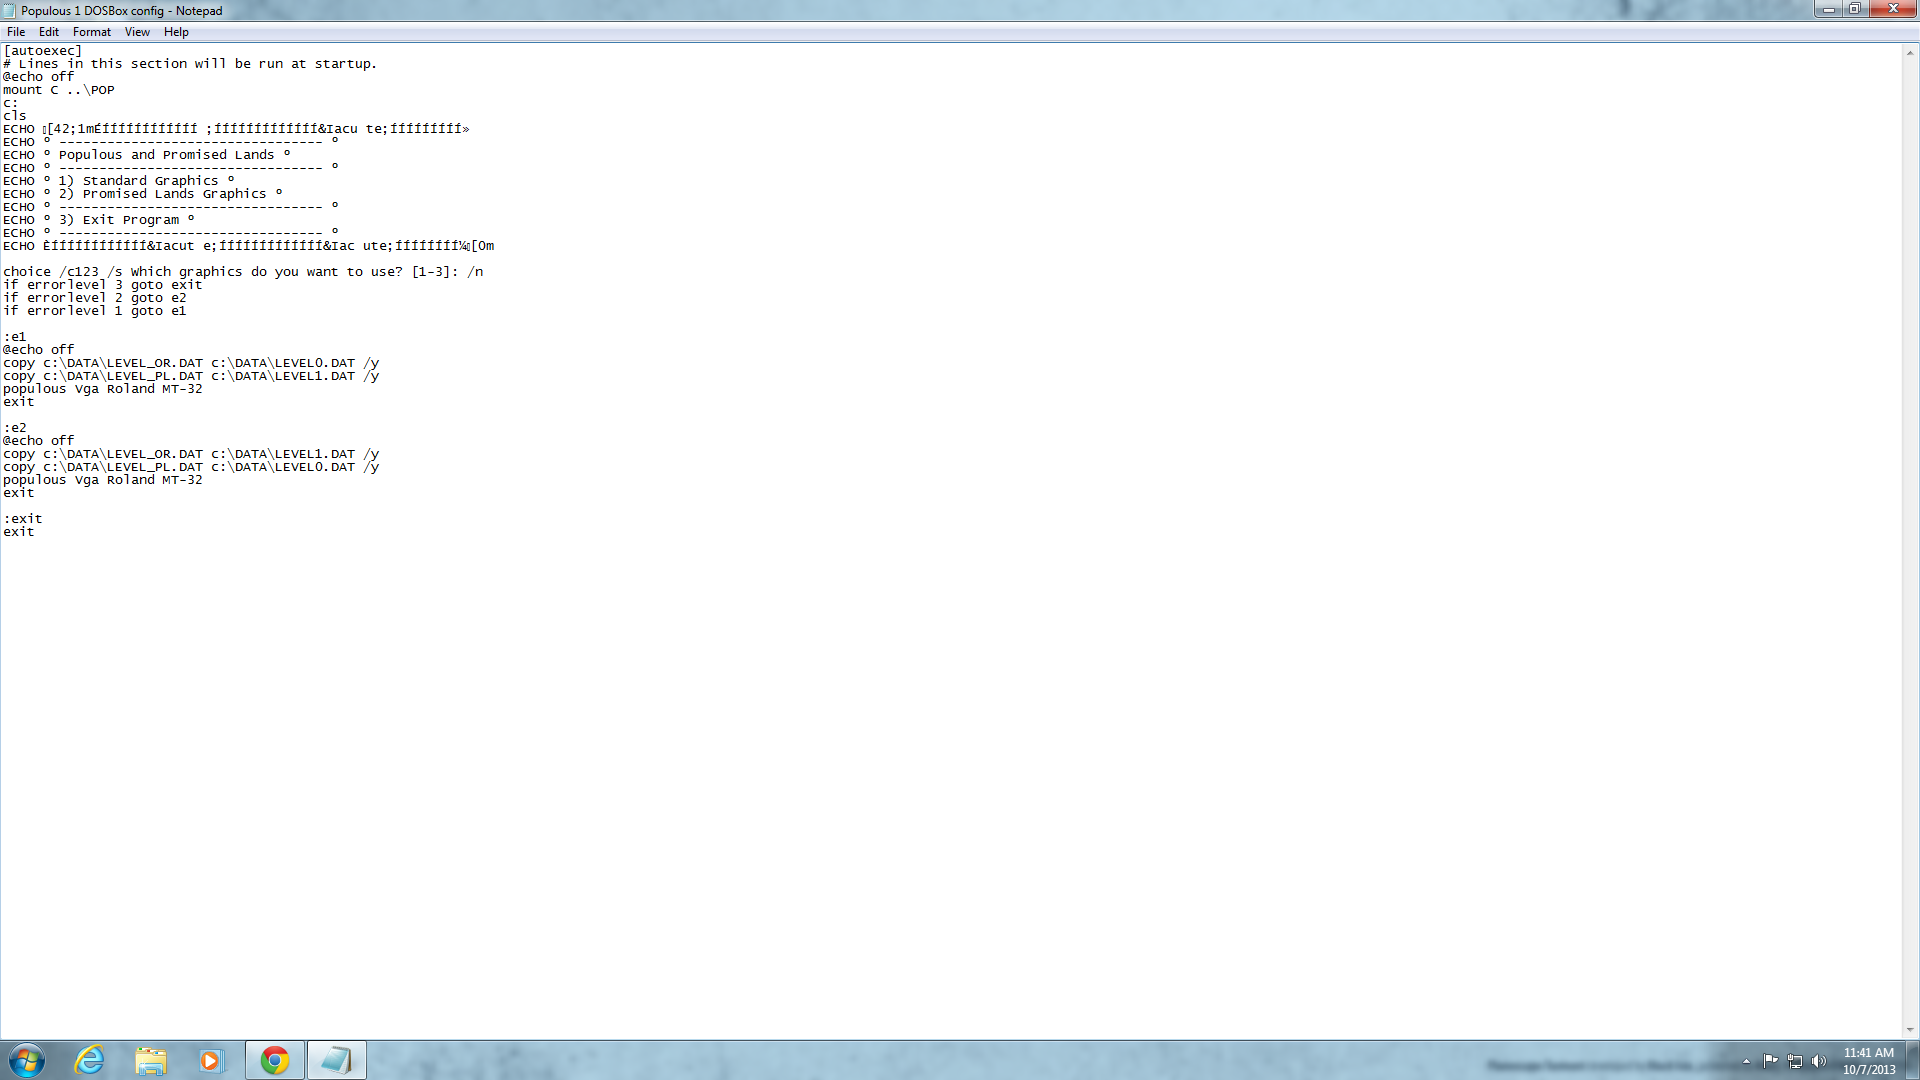
Task: Click the 'Populous and Promised Lands' text
Action: tap(166, 155)
